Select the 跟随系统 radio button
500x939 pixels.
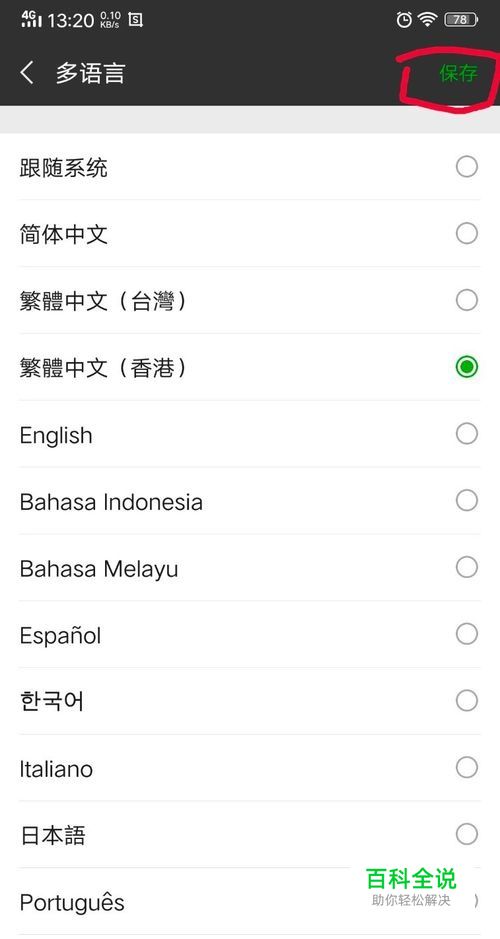tap(467, 166)
